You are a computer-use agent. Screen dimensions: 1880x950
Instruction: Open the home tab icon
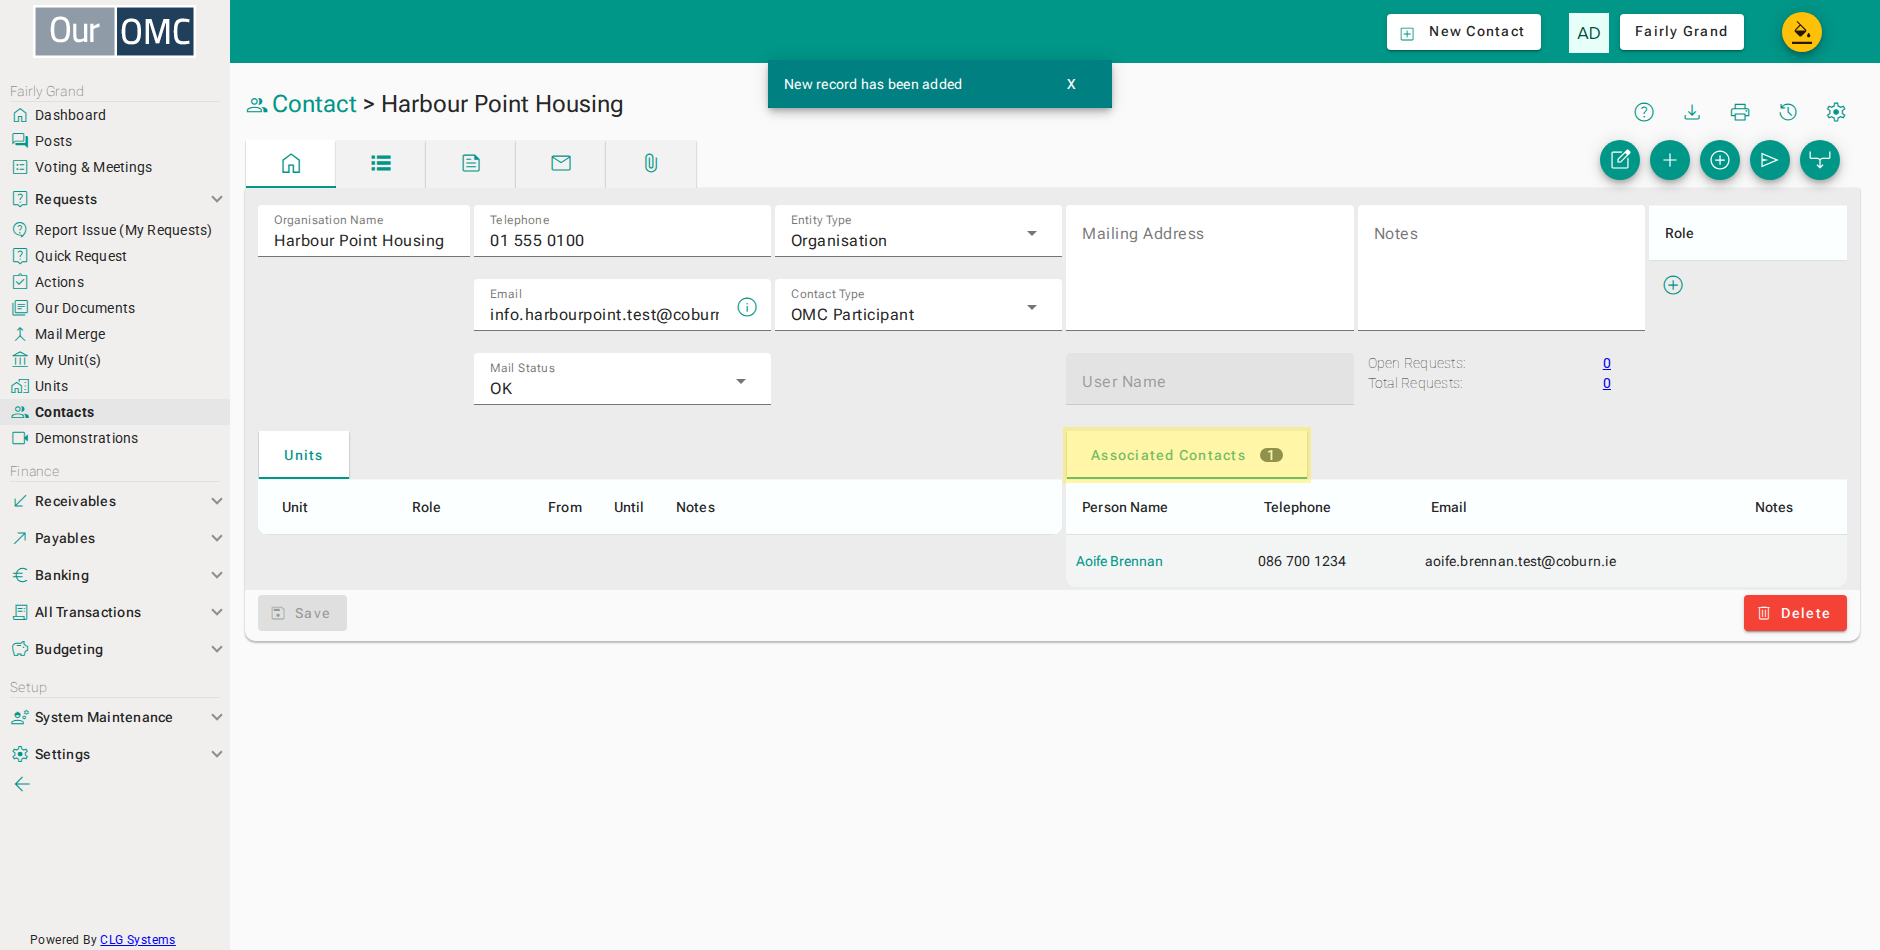tap(291, 163)
